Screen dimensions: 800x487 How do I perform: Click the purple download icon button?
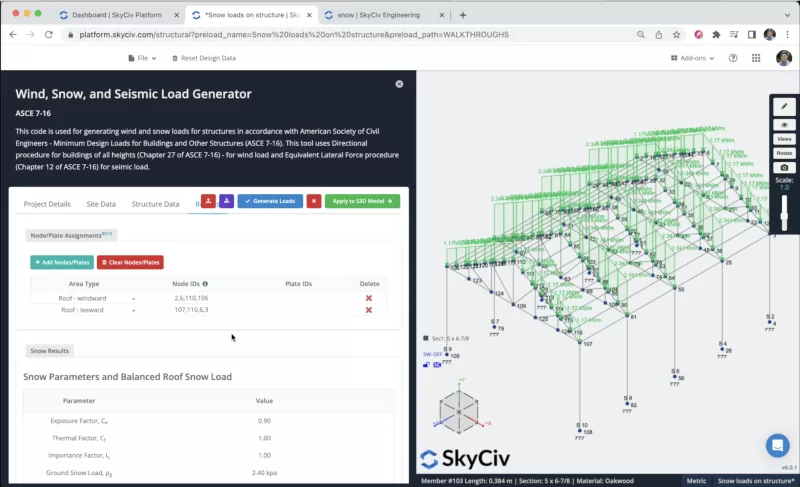pyautogui.click(x=227, y=201)
